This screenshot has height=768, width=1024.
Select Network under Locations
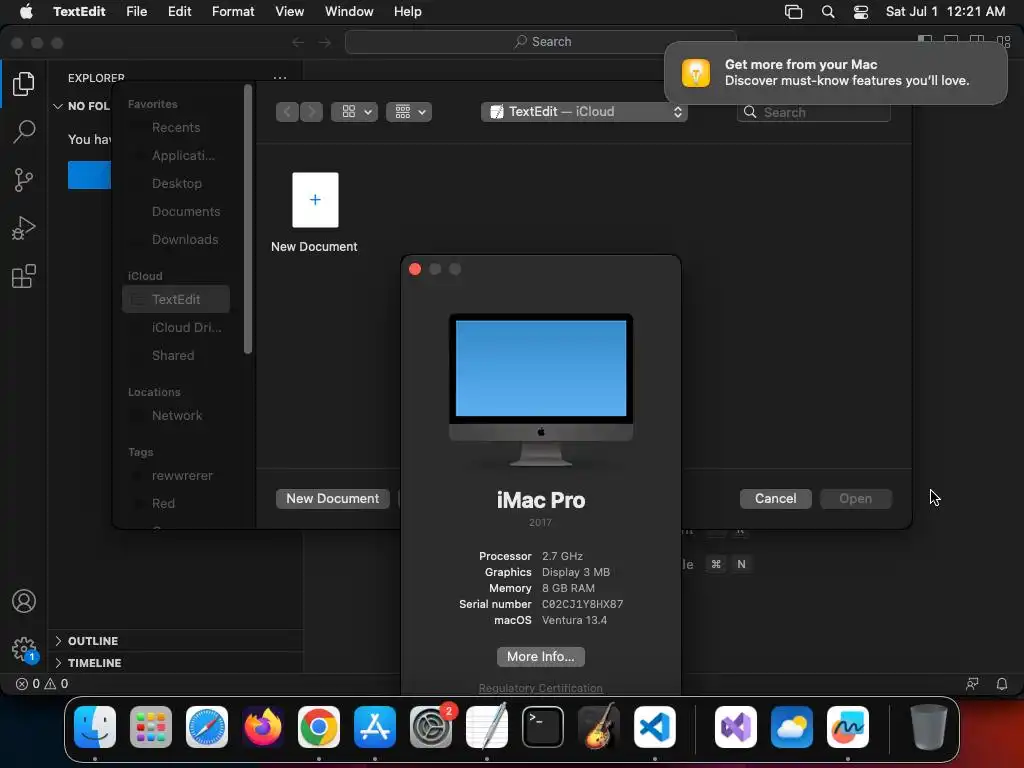click(176, 415)
